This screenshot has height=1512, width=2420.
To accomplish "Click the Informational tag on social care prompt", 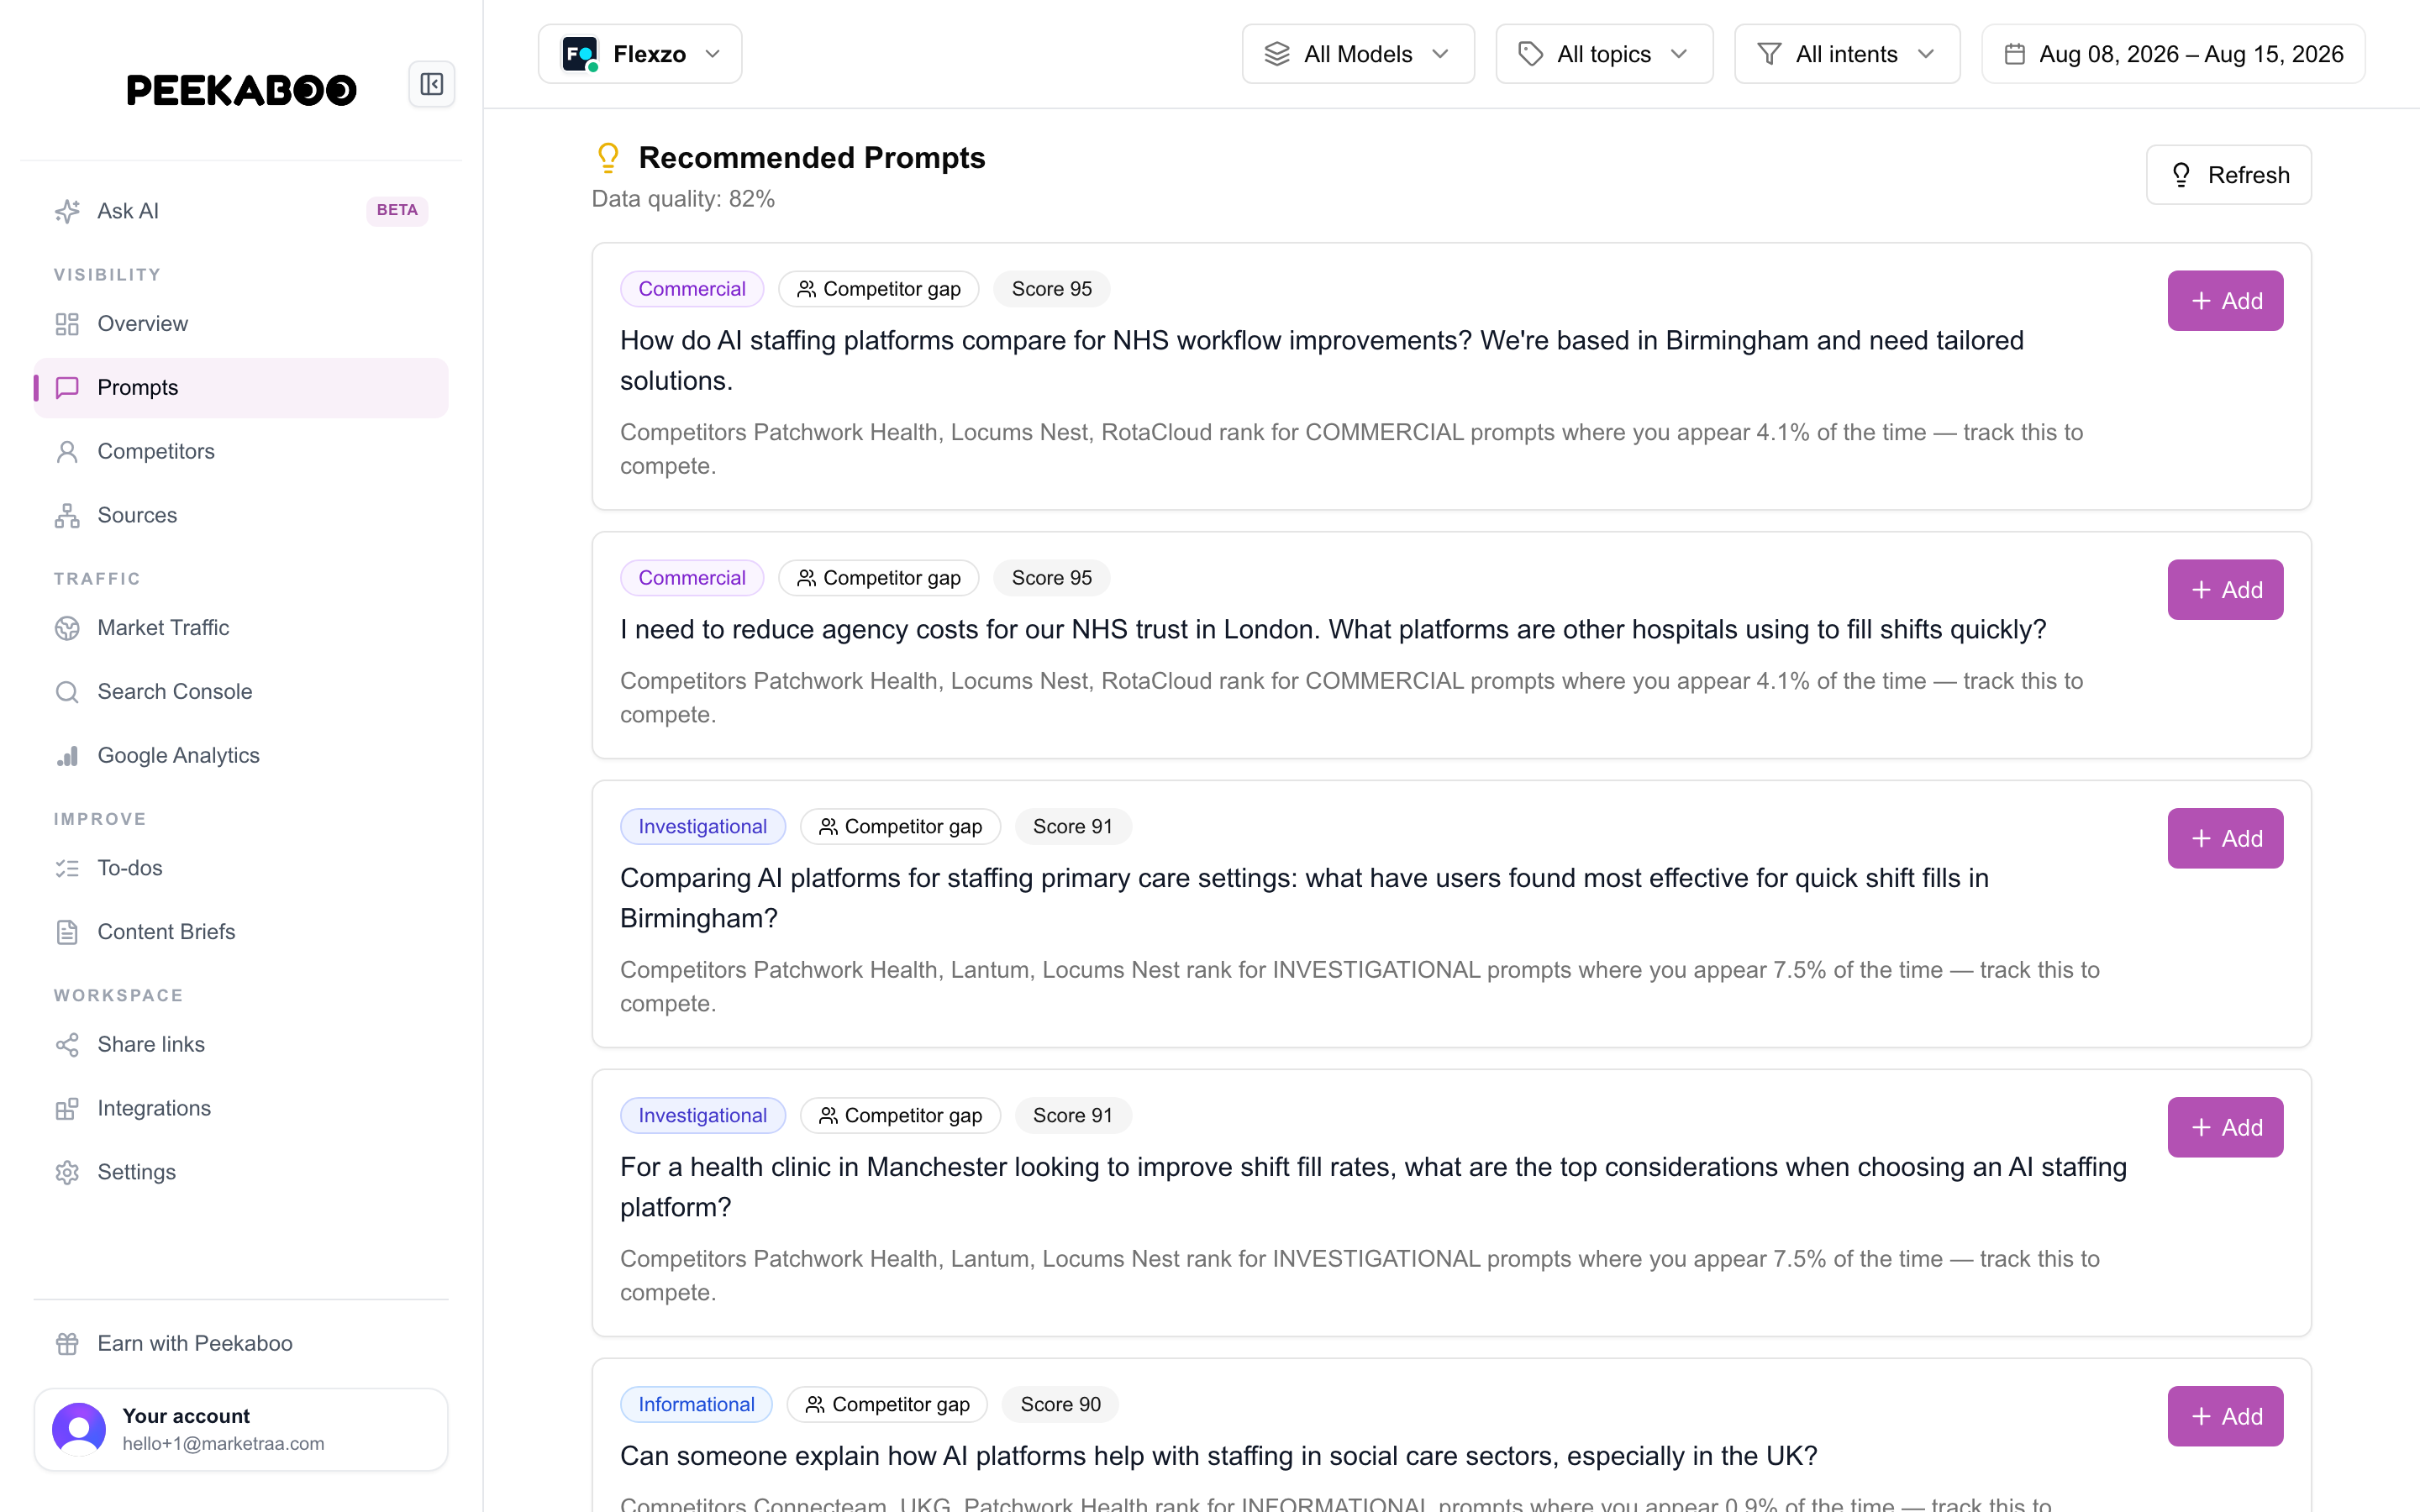I will (x=696, y=1405).
